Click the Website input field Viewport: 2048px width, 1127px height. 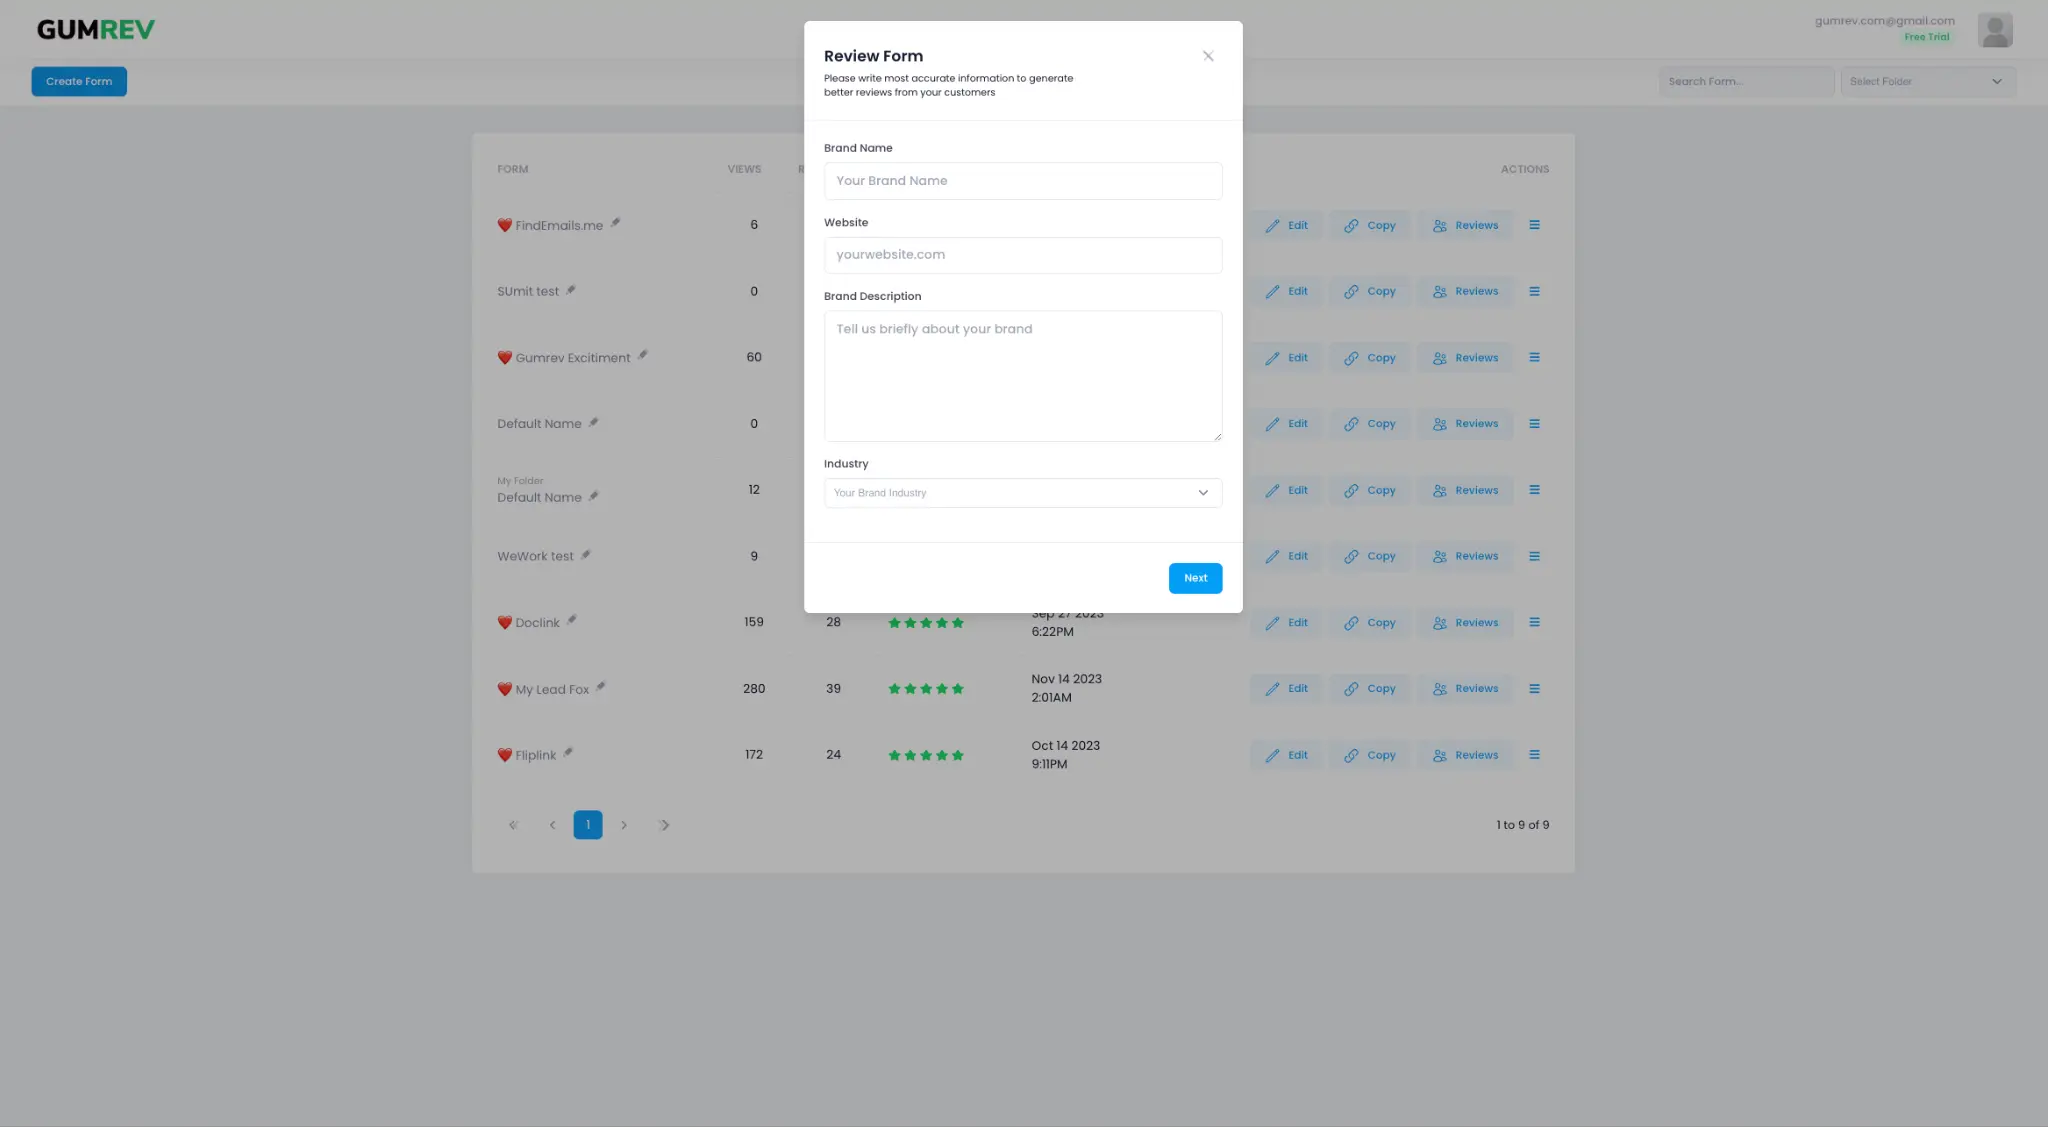1022,255
